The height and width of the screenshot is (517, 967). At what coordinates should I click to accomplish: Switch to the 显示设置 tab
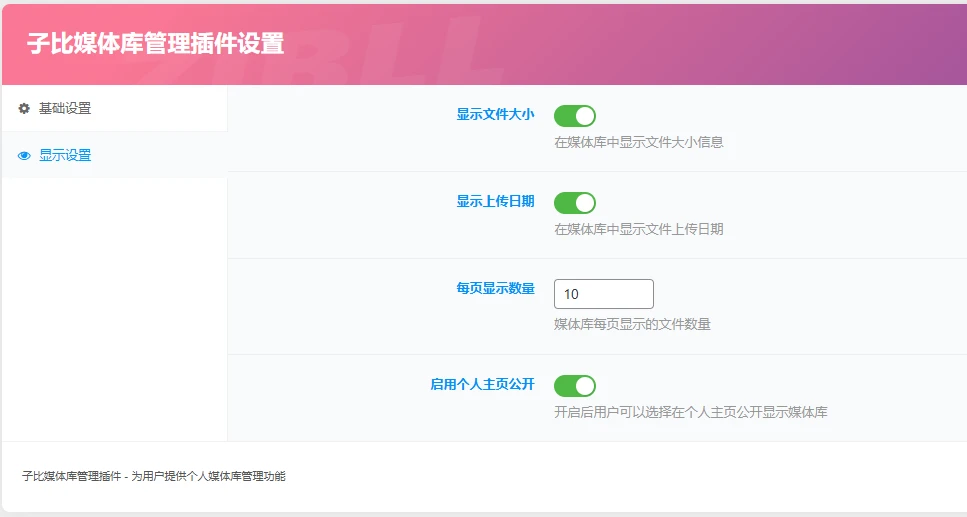pos(65,156)
